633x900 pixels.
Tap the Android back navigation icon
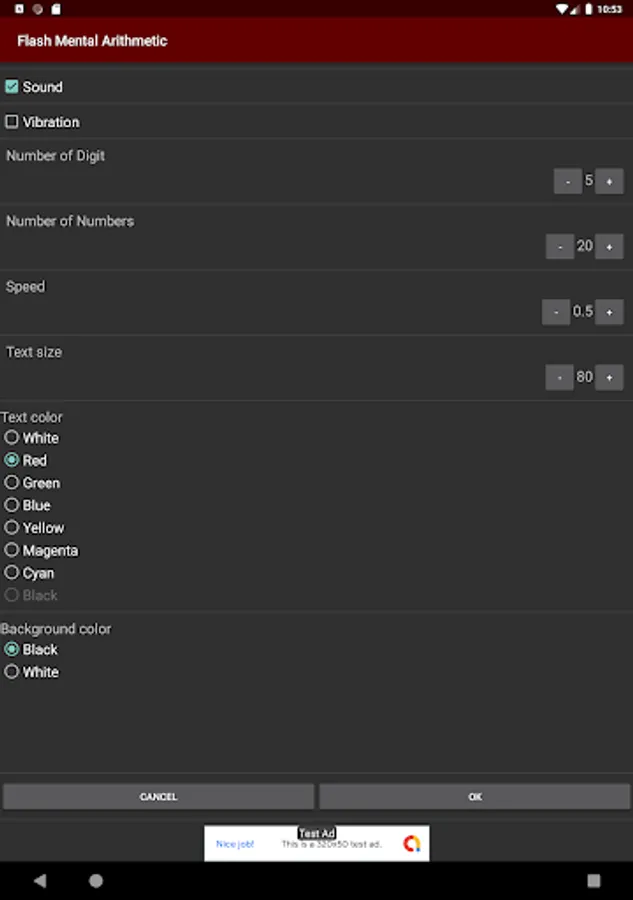click(40, 881)
